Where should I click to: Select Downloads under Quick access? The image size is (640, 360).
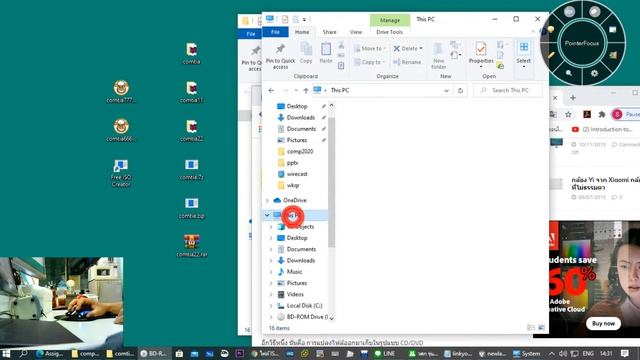tap(300, 118)
